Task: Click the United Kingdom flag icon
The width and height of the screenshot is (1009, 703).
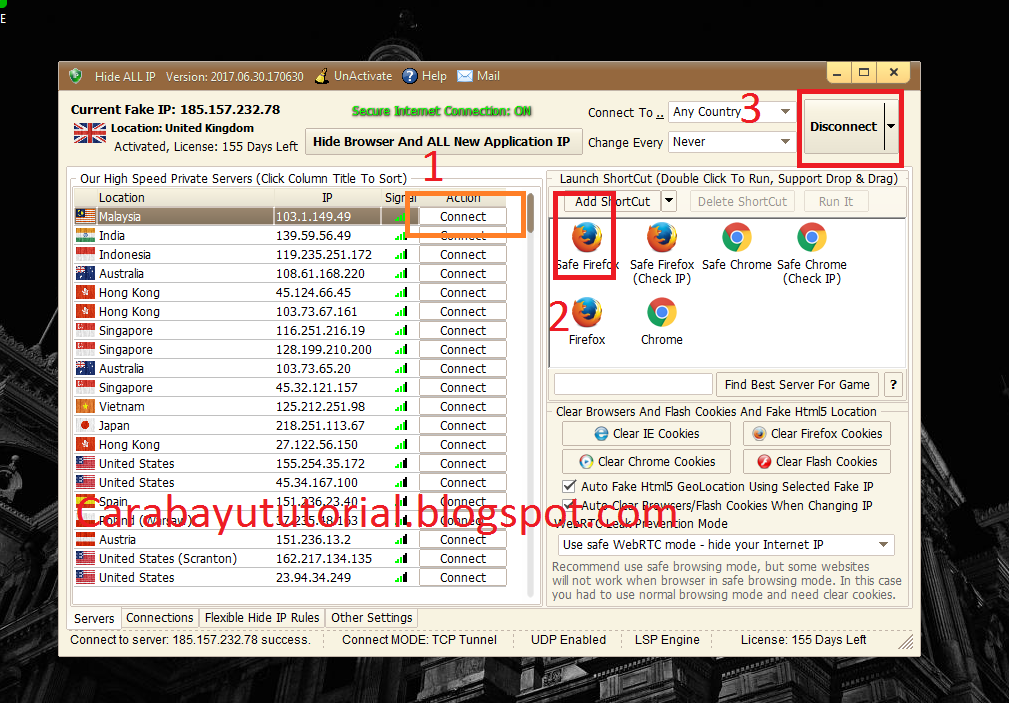Action: point(90,133)
